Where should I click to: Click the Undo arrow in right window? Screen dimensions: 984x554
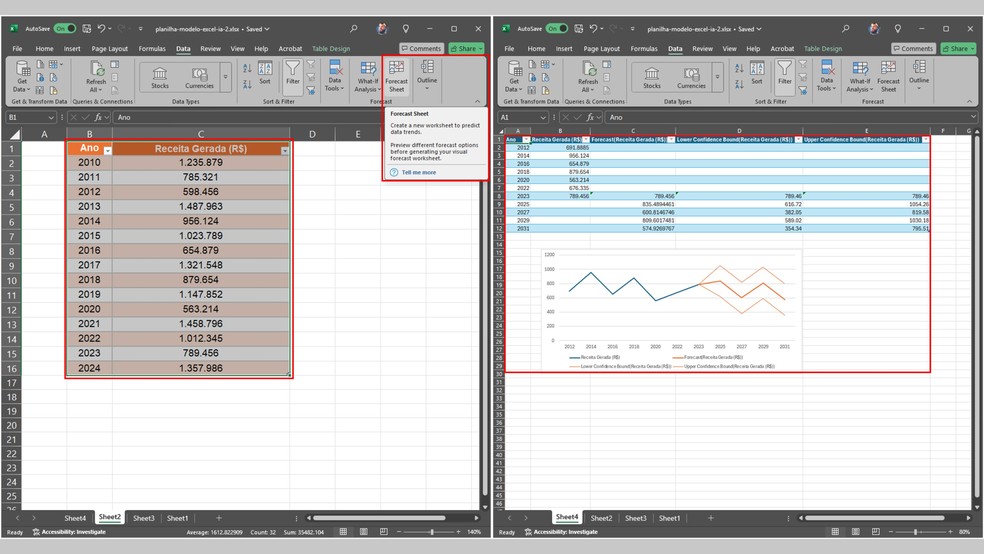[593, 29]
